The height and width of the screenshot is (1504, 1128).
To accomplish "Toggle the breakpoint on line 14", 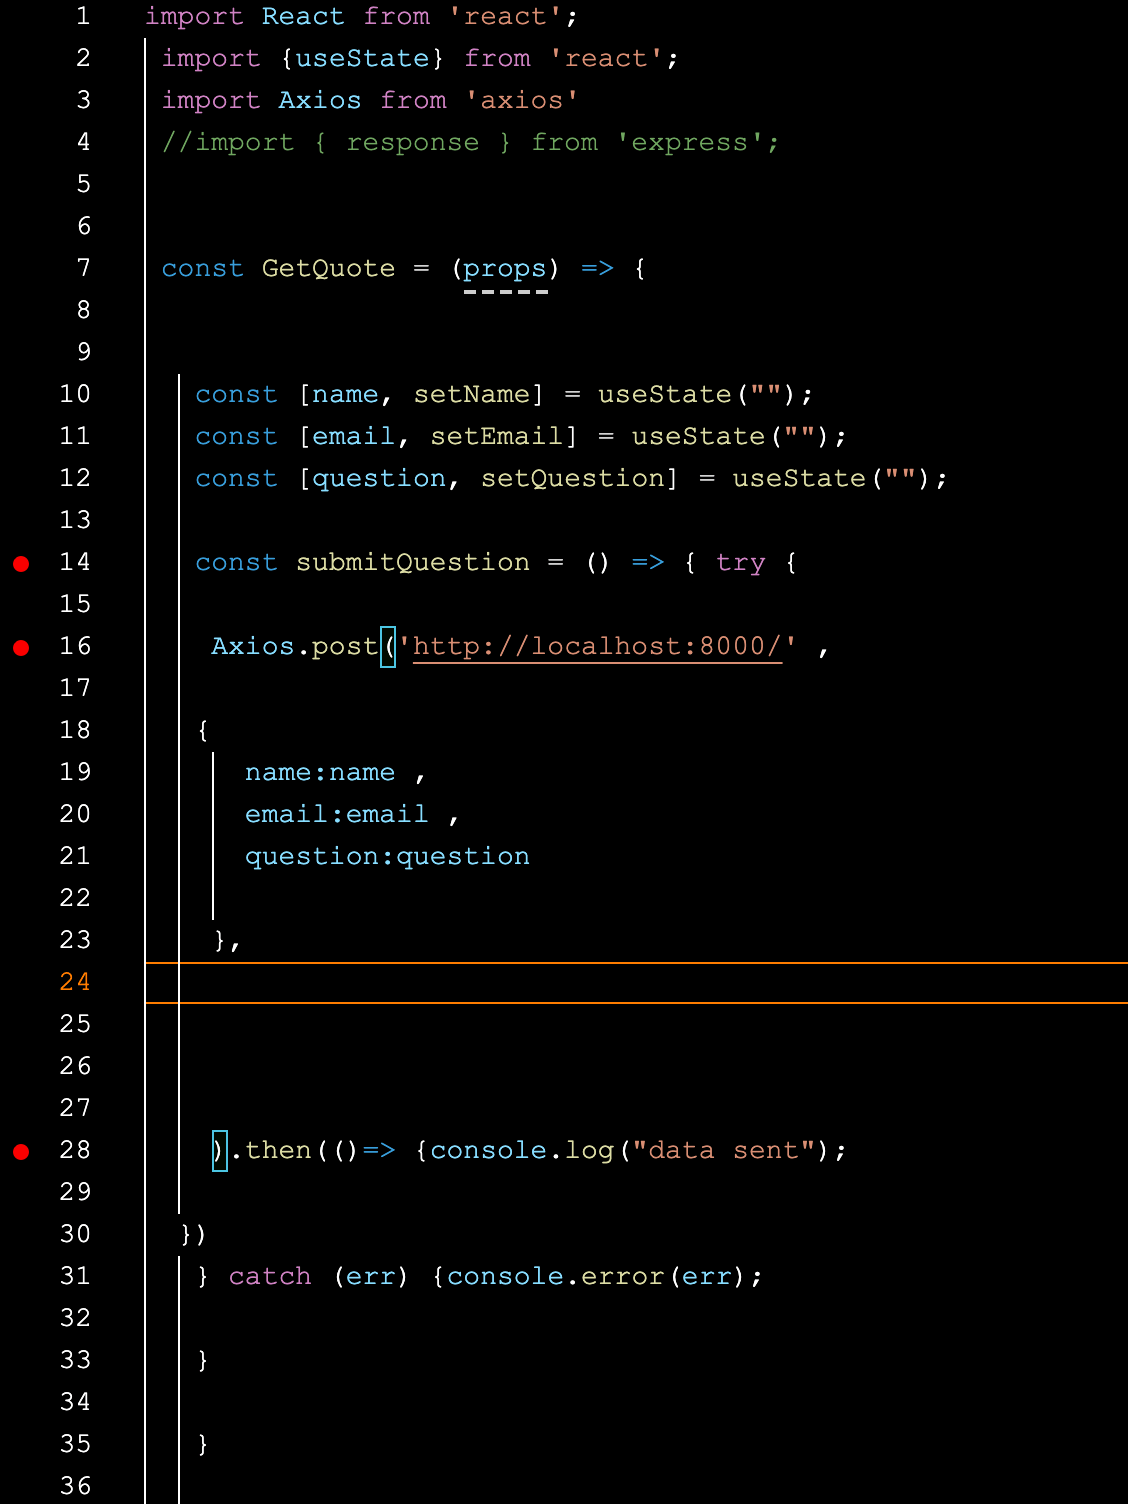I will [19, 563].
